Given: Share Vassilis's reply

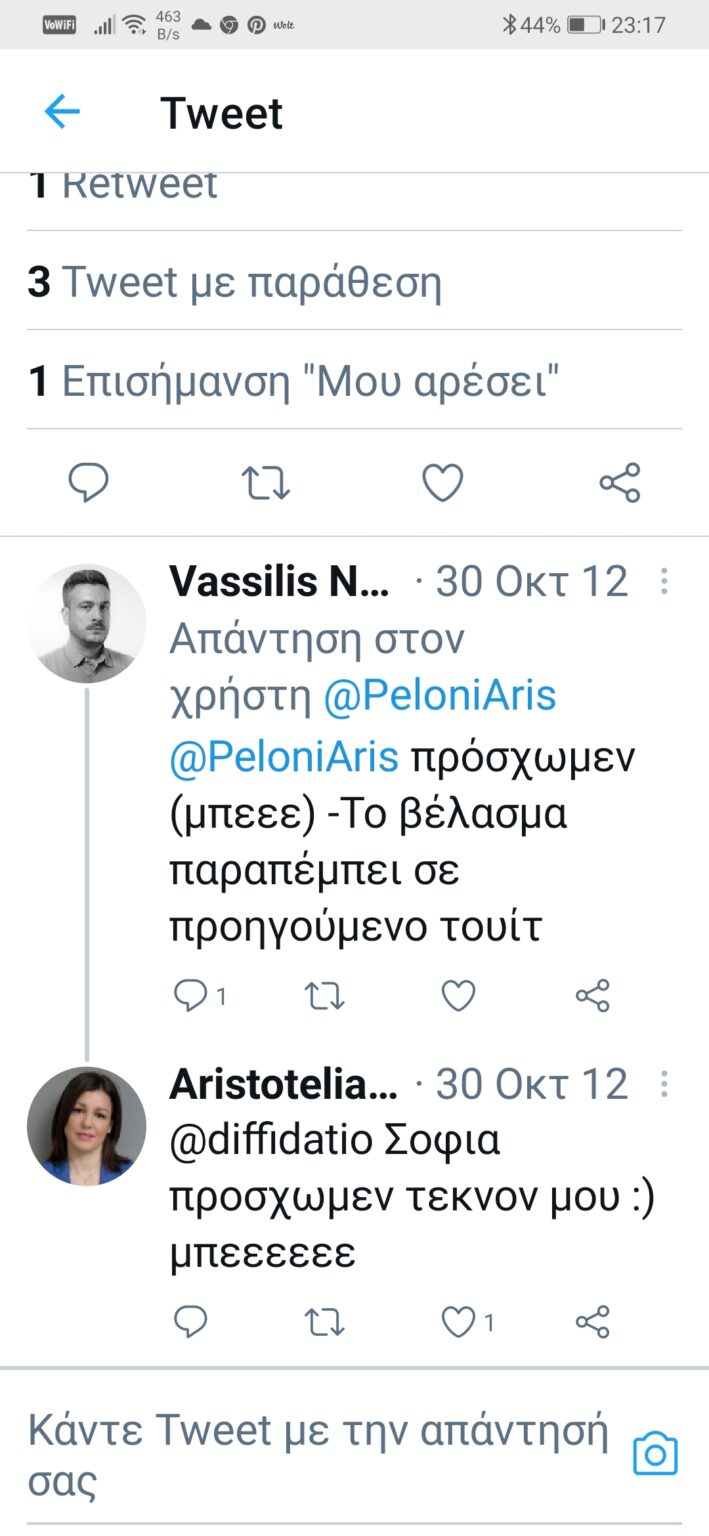Looking at the screenshot, I should point(593,996).
